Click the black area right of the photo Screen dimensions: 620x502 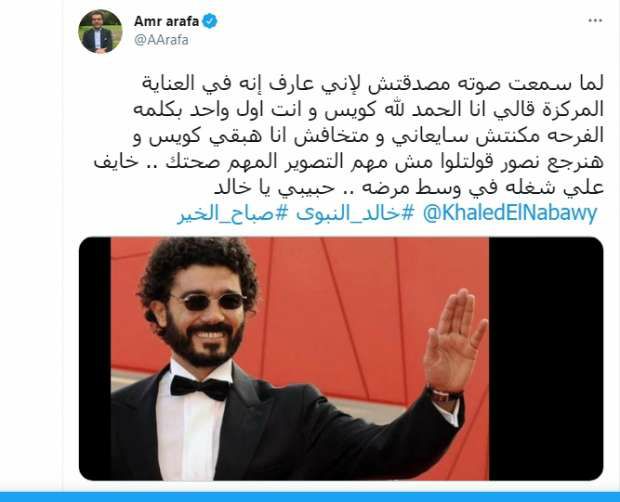point(546,359)
